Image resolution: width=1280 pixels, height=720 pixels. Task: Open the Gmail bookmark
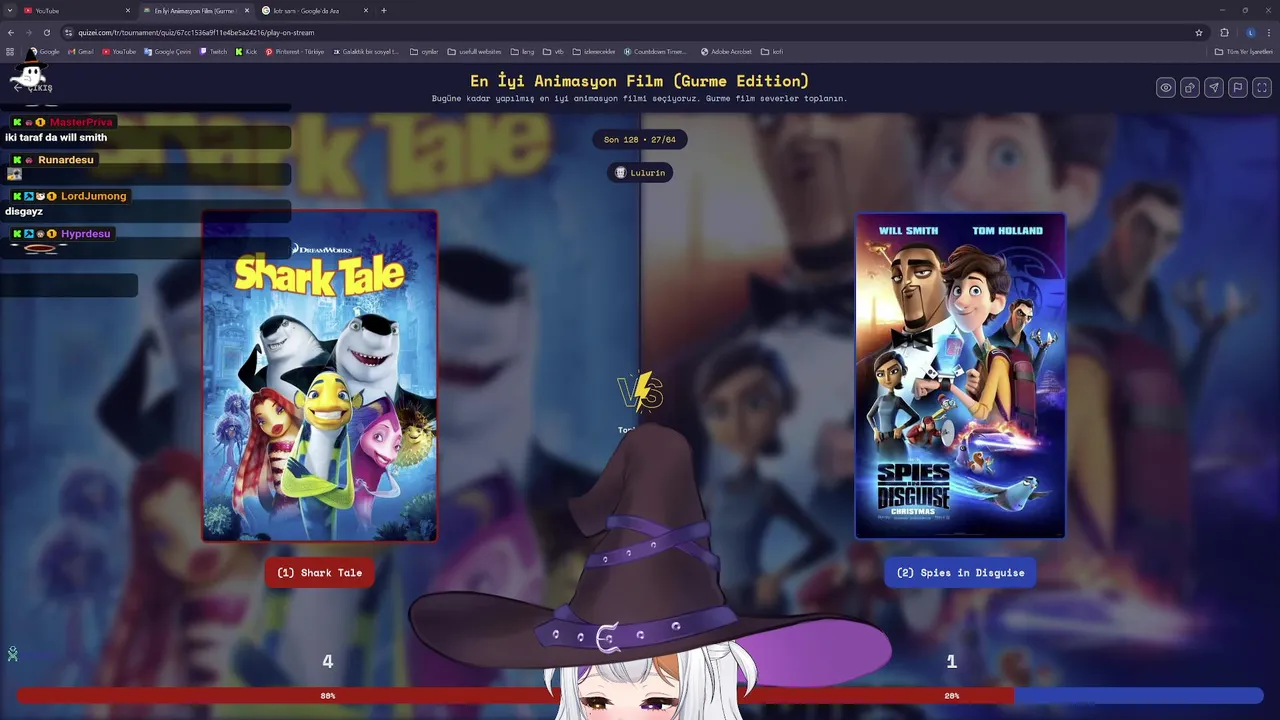pos(81,52)
